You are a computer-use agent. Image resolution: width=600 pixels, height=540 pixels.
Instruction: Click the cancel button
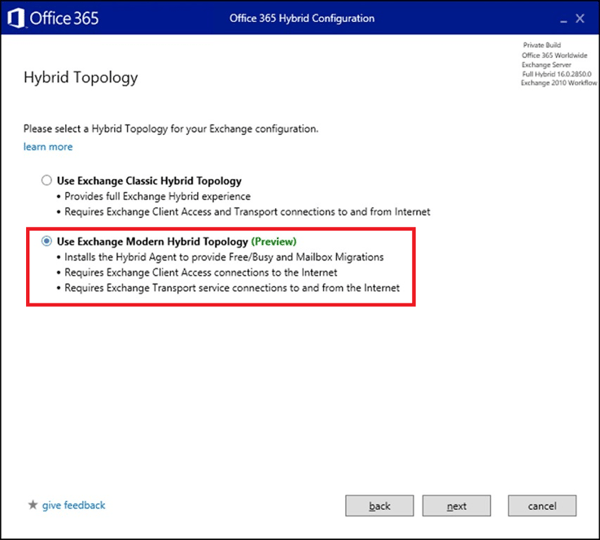tap(542, 506)
